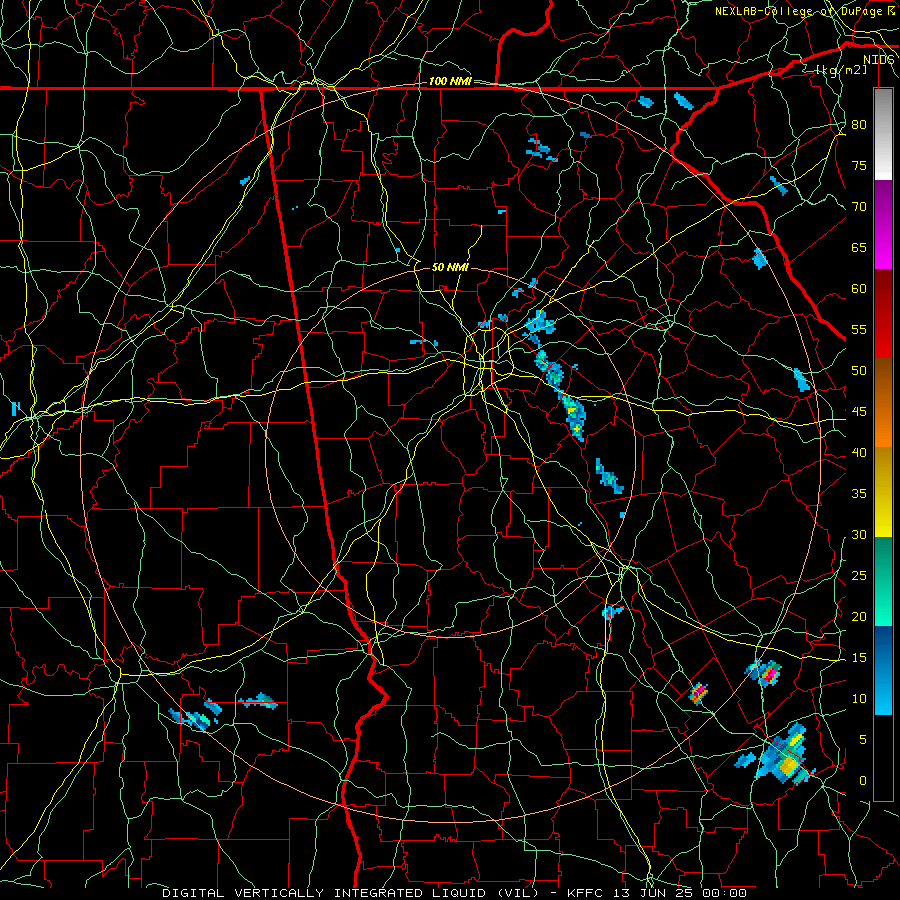Select scale value 15 on legend
Screen dimensions: 900x900
[x=859, y=658]
